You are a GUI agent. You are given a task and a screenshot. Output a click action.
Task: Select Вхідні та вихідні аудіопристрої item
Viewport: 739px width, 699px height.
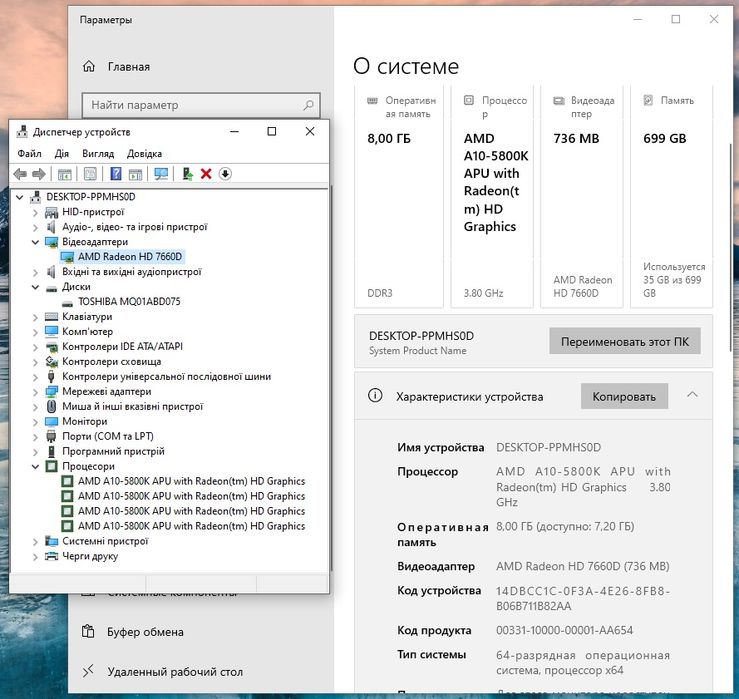click(132, 272)
